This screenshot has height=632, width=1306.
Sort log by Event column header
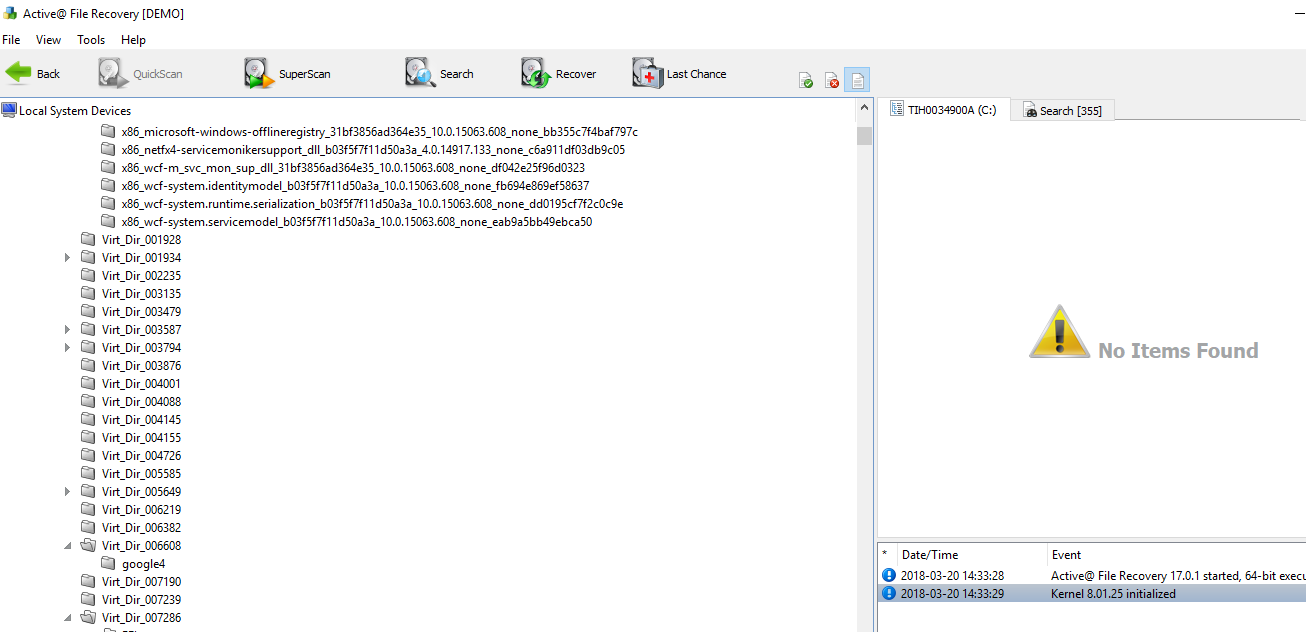click(1176, 555)
